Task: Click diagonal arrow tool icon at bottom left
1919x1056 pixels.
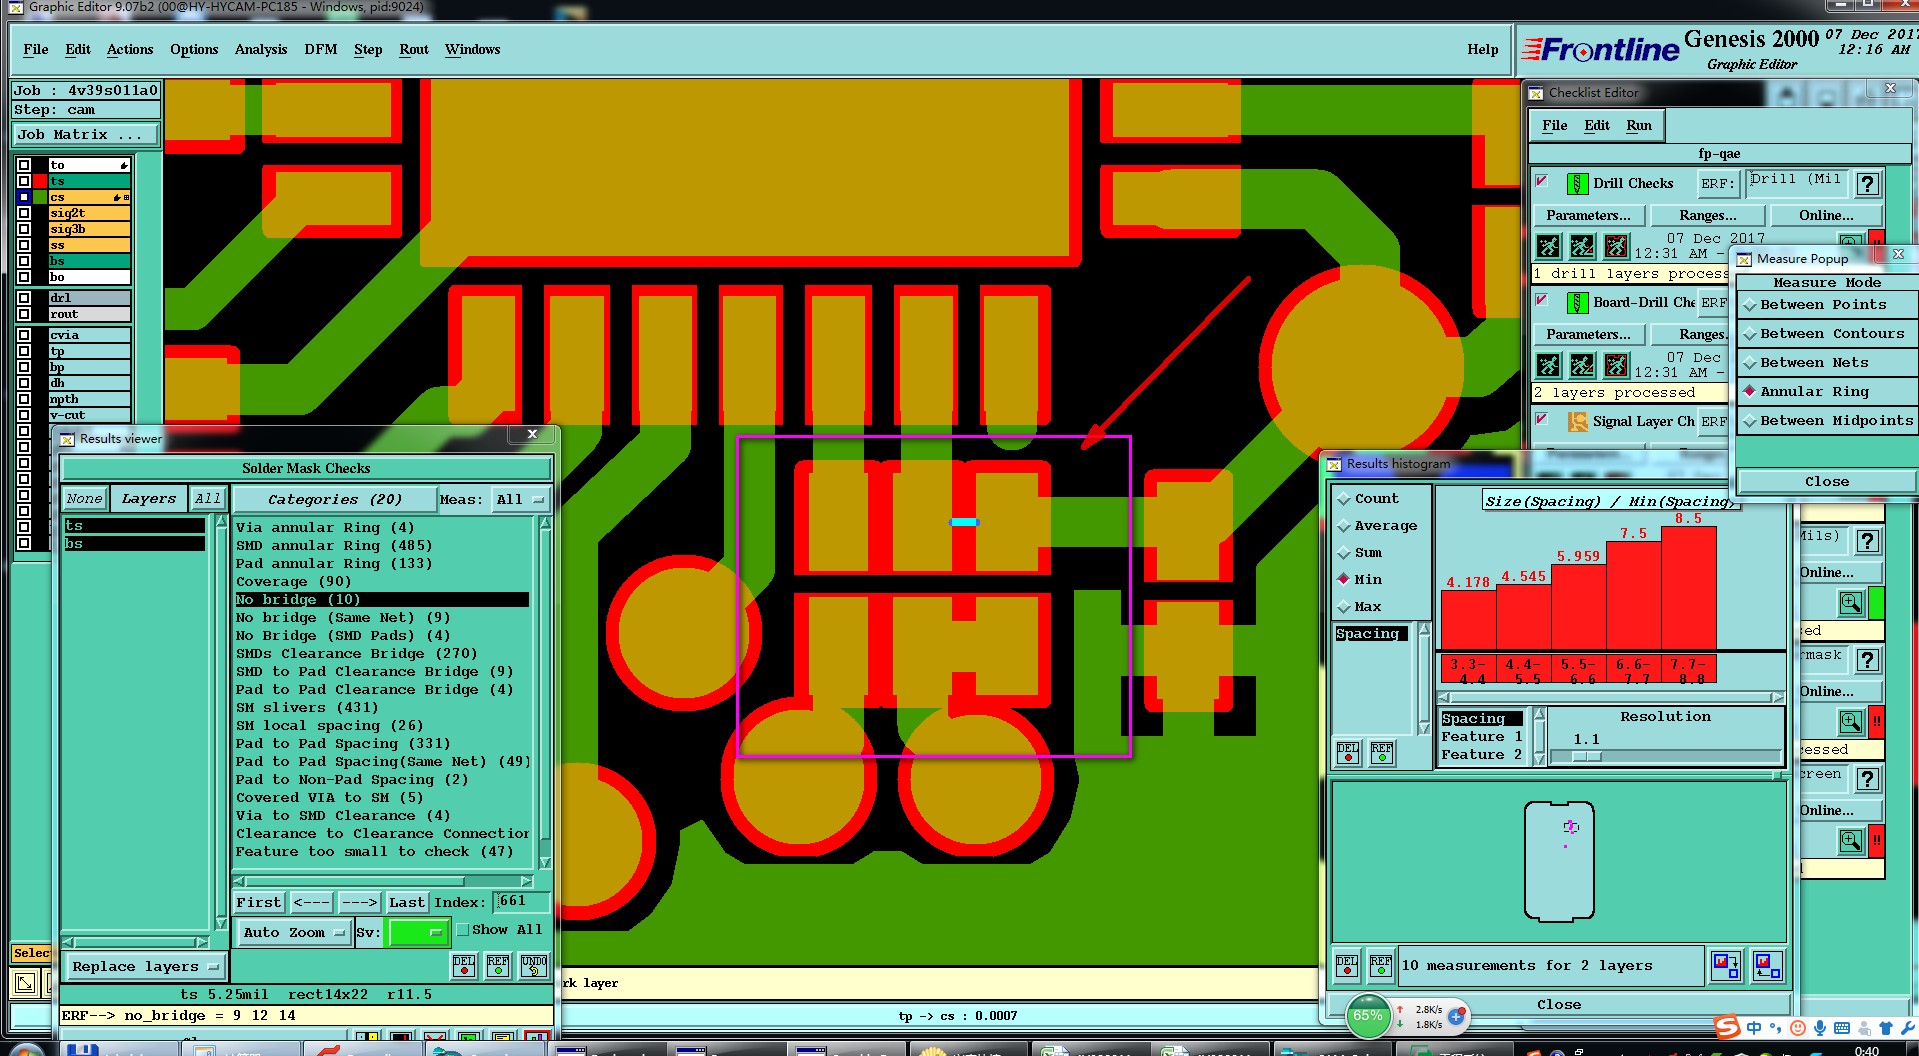Action: (24, 984)
